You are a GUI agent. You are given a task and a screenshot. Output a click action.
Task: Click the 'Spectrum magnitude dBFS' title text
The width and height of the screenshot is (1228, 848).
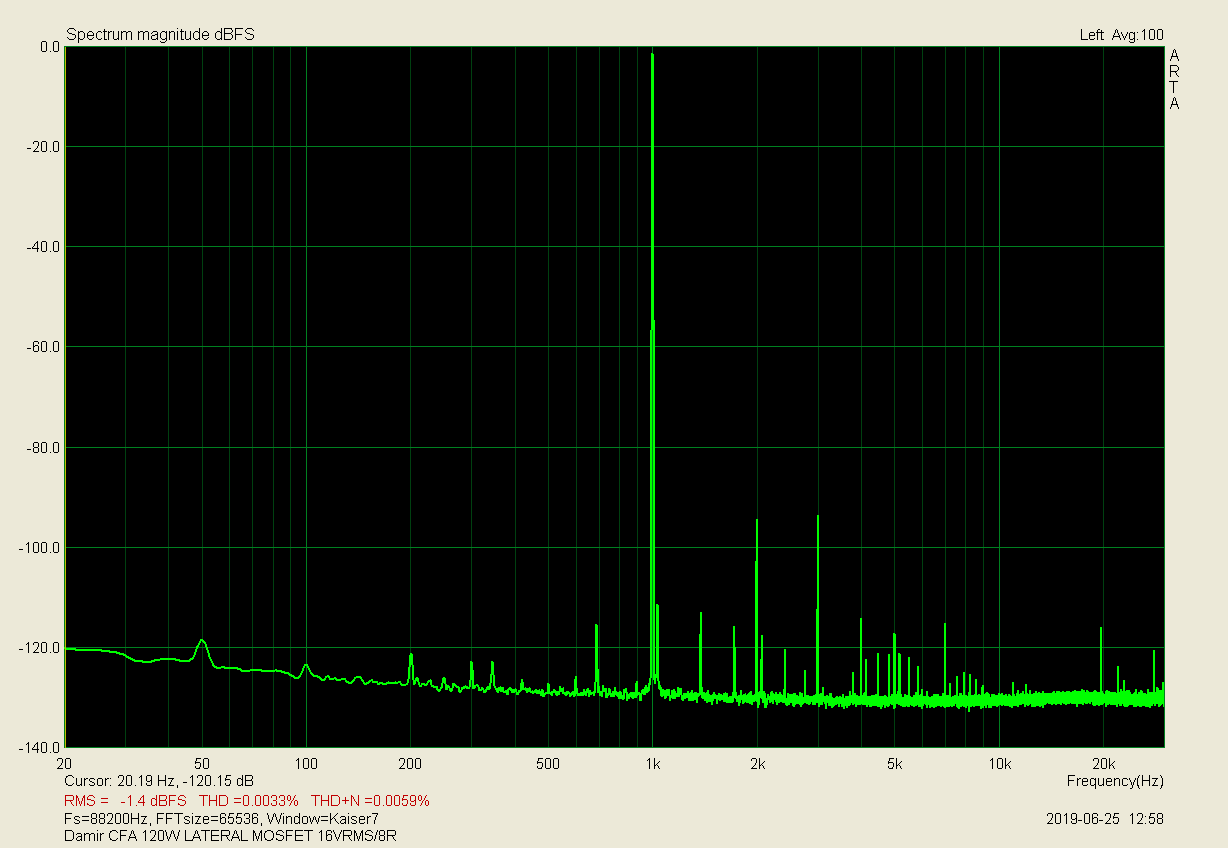[x=160, y=35]
